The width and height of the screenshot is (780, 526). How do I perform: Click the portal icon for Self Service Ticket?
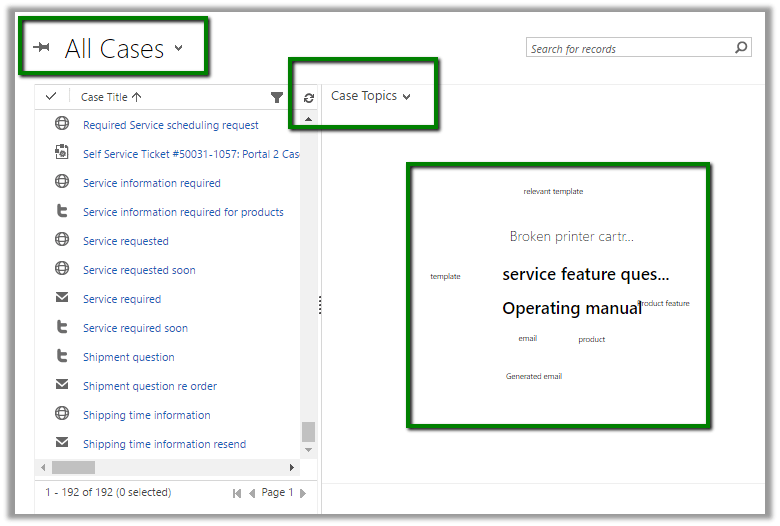tap(62, 153)
